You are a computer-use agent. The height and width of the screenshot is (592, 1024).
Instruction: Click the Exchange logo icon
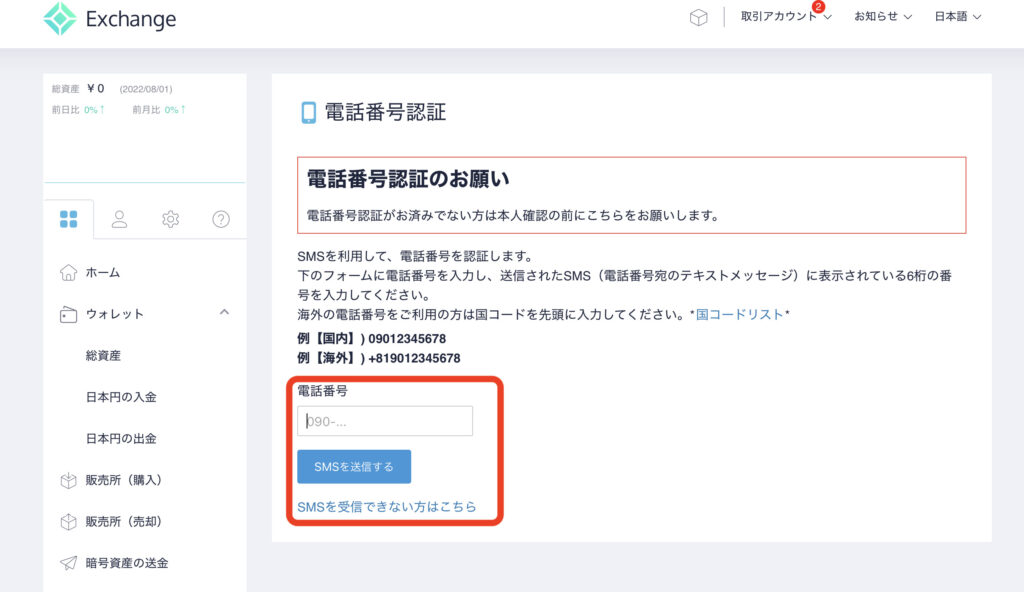59,19
